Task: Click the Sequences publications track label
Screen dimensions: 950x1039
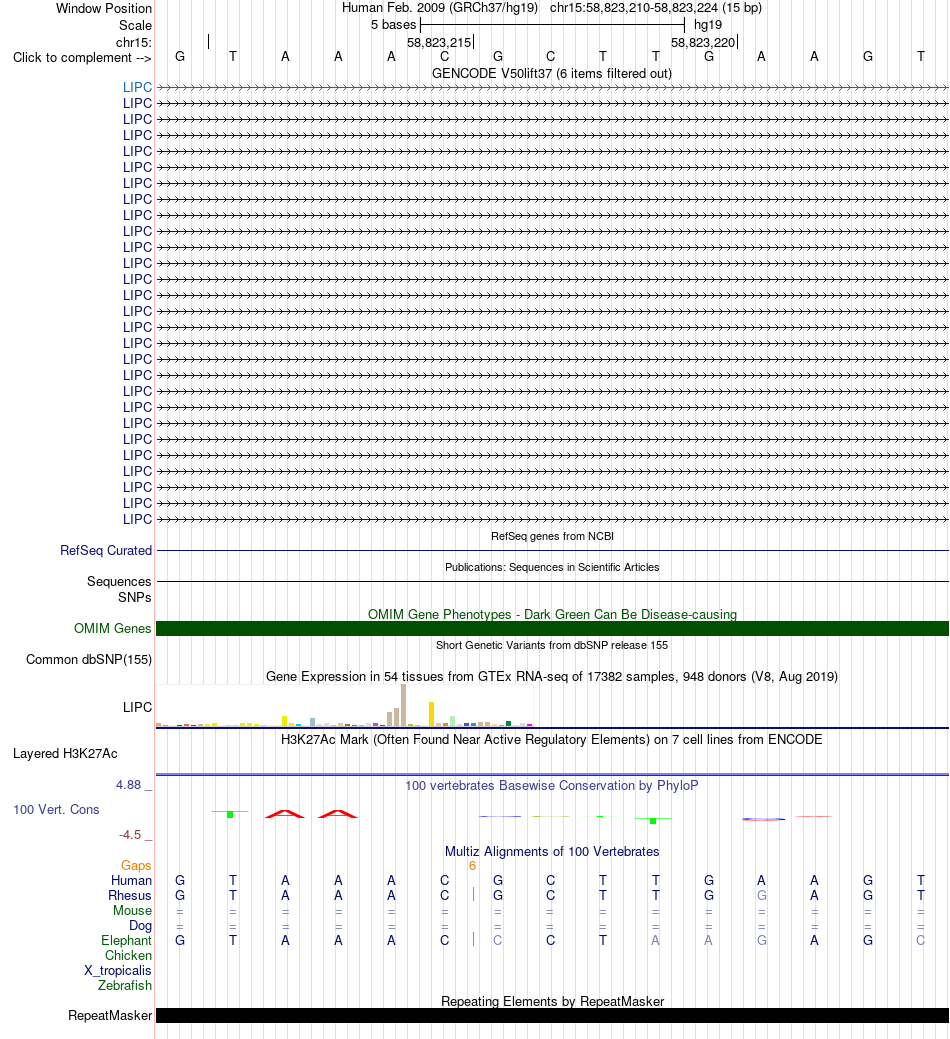Action: point(119,582)
